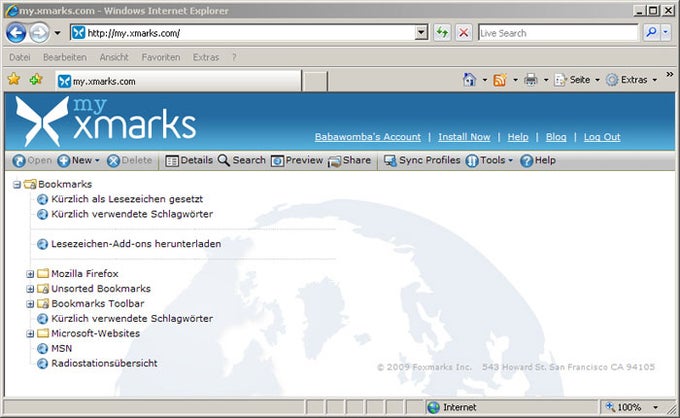Viewport: 680px width, 418px height.
Task: Click the Open toolbar button
Action: click(32, 160)
